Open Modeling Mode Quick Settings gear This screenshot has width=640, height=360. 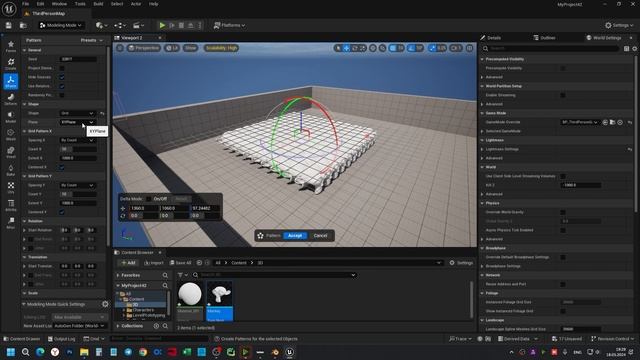click(105, 304)
